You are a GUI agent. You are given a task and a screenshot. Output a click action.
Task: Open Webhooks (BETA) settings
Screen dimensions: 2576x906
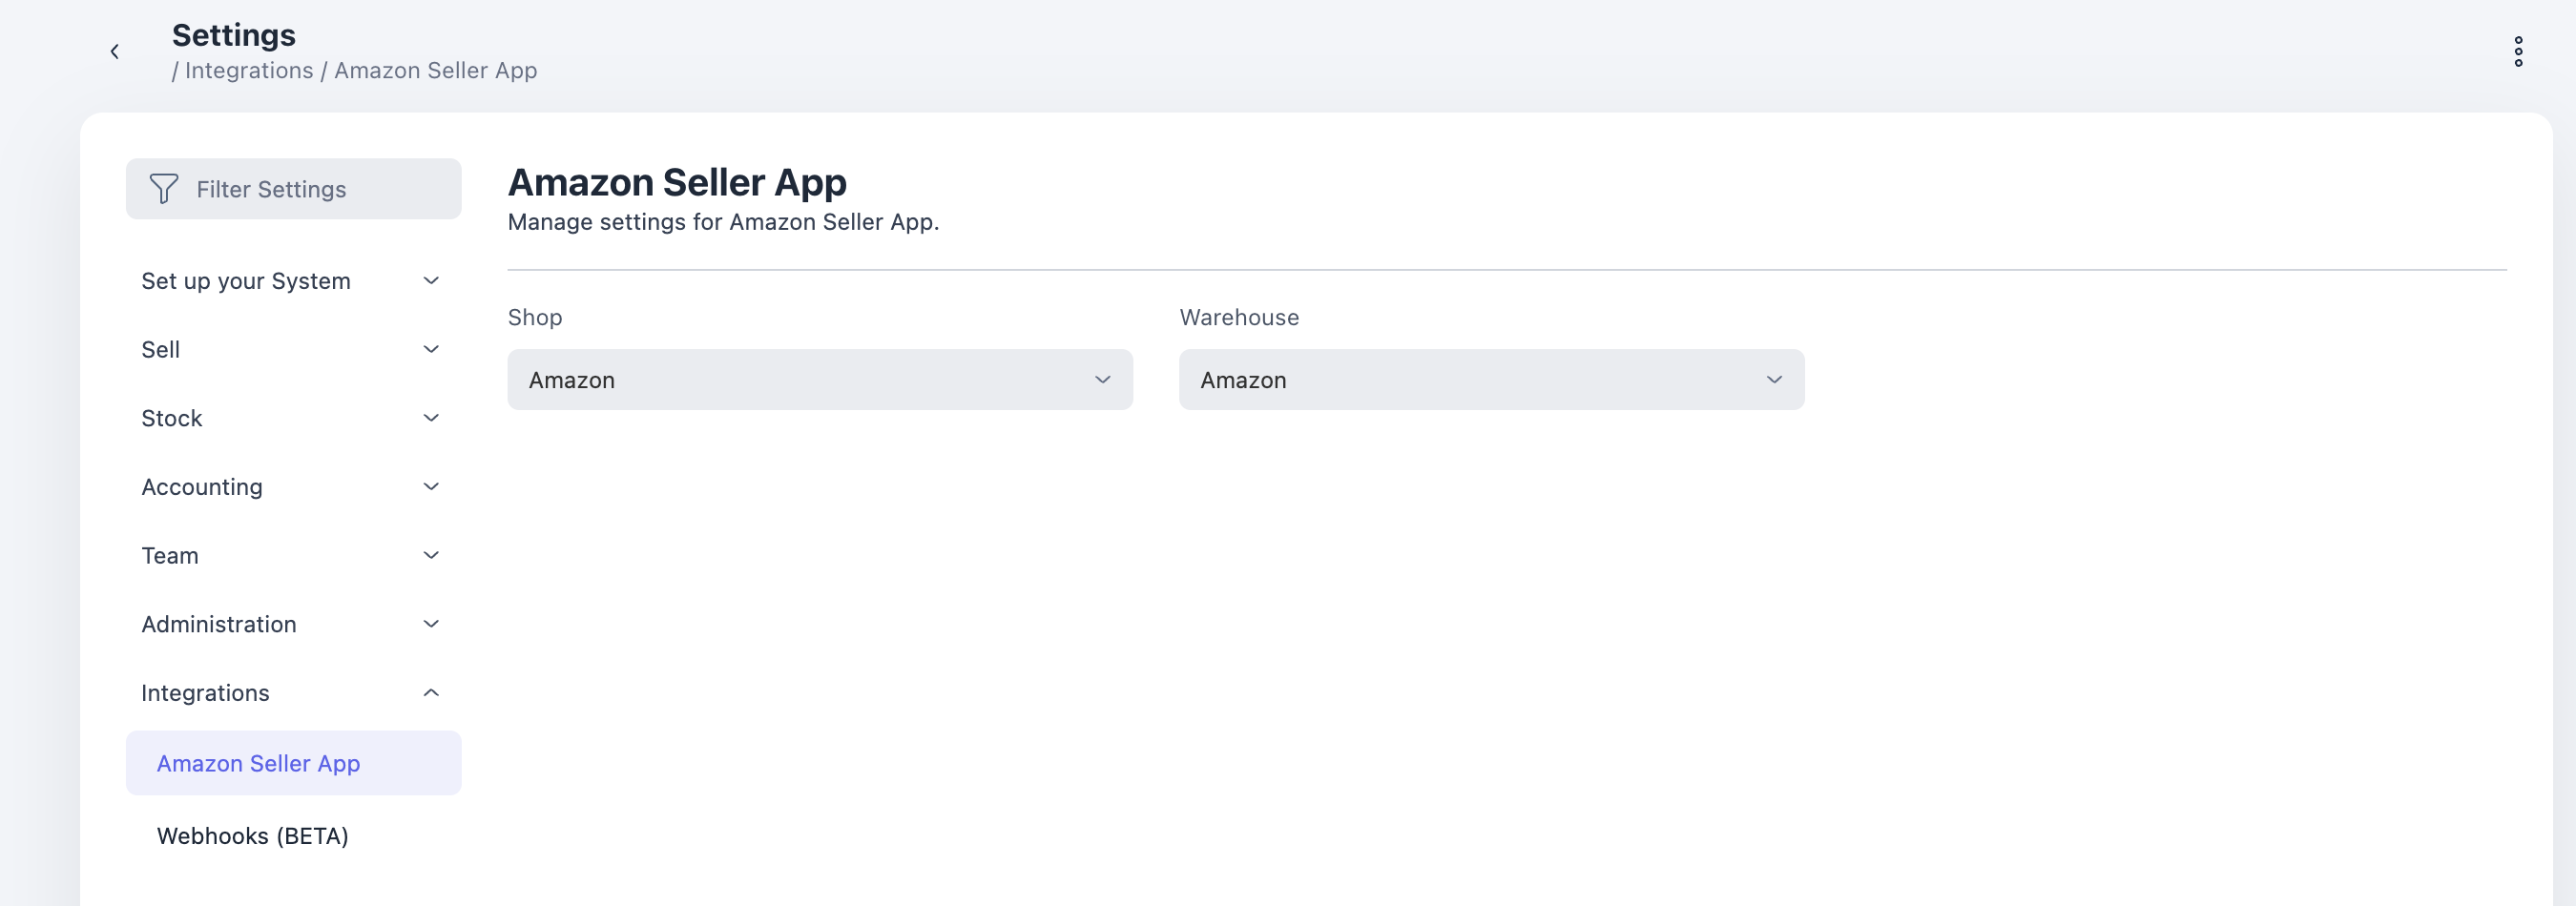tap(252, 836)
